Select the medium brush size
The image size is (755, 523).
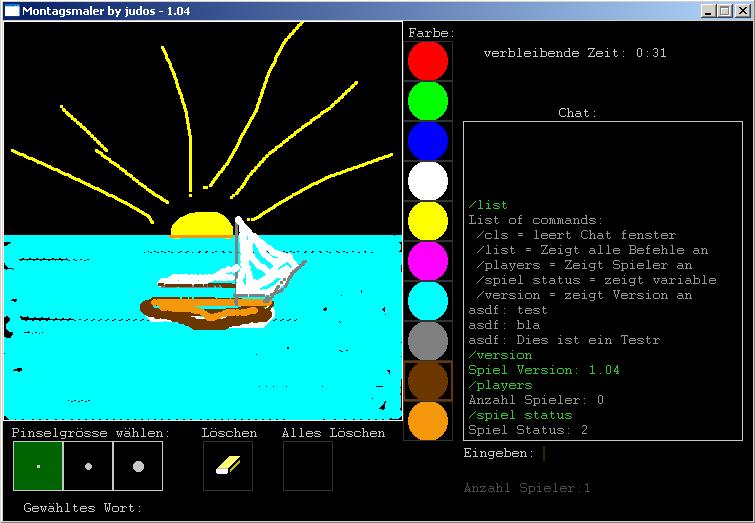(x=88, y=466)
